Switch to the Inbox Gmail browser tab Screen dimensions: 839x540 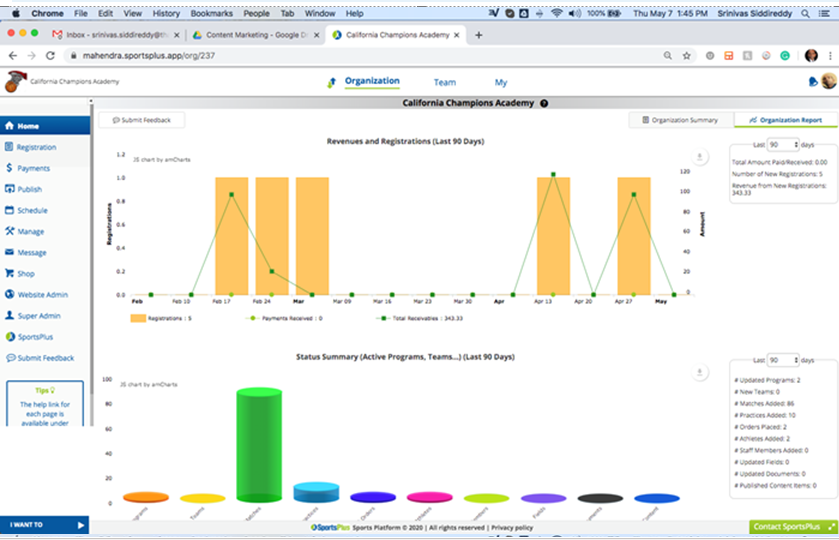(x=115, y=35)
